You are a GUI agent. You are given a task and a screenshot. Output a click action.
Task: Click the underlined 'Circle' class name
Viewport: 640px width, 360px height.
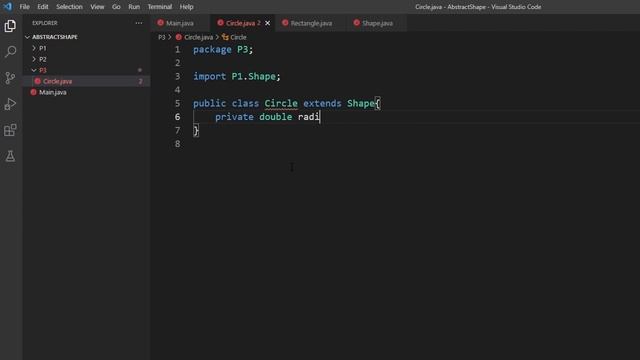281,103
